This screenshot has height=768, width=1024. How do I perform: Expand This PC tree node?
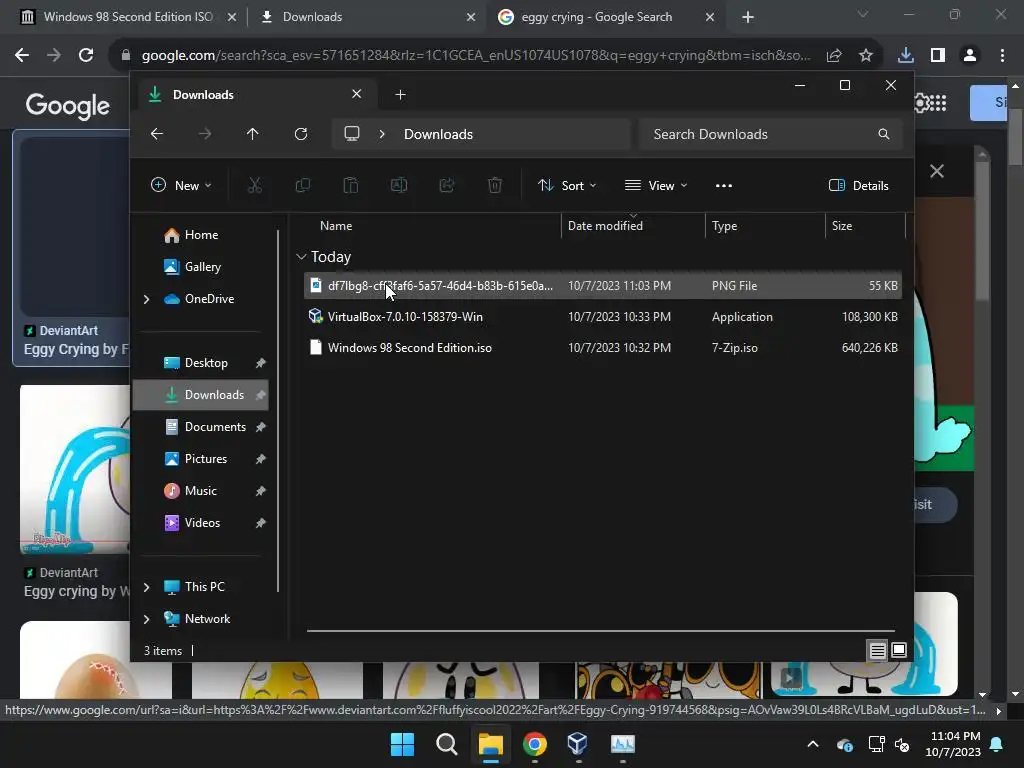click(146, 587)
